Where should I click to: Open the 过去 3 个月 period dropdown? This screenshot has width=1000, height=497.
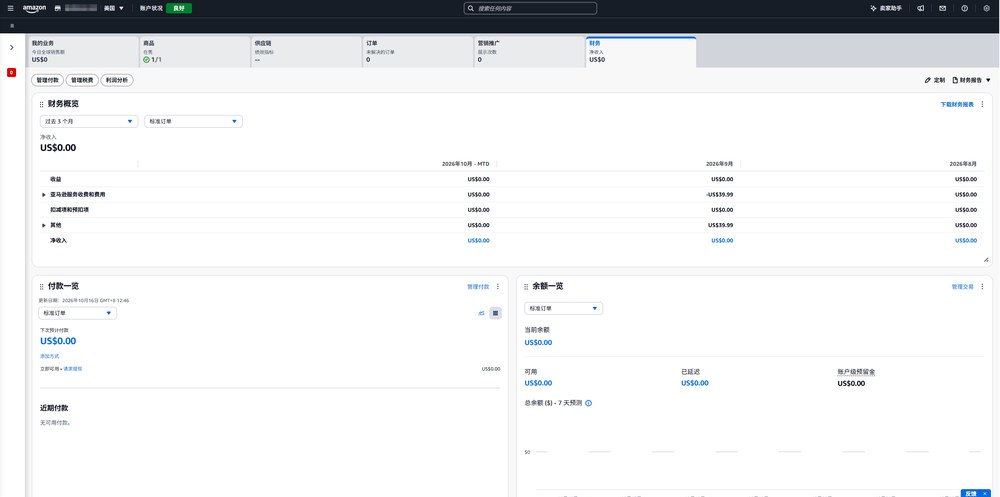(x=89, y=121)
